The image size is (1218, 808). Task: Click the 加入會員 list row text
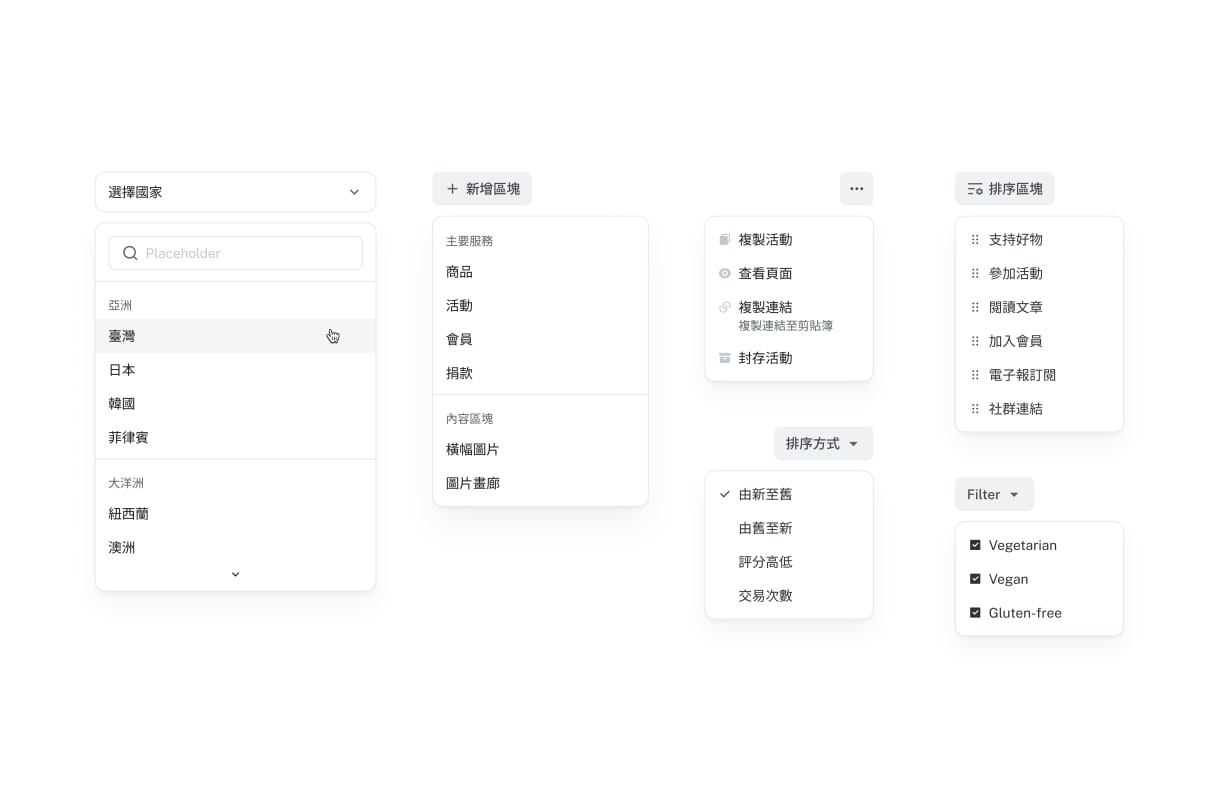pos(1016,341)
